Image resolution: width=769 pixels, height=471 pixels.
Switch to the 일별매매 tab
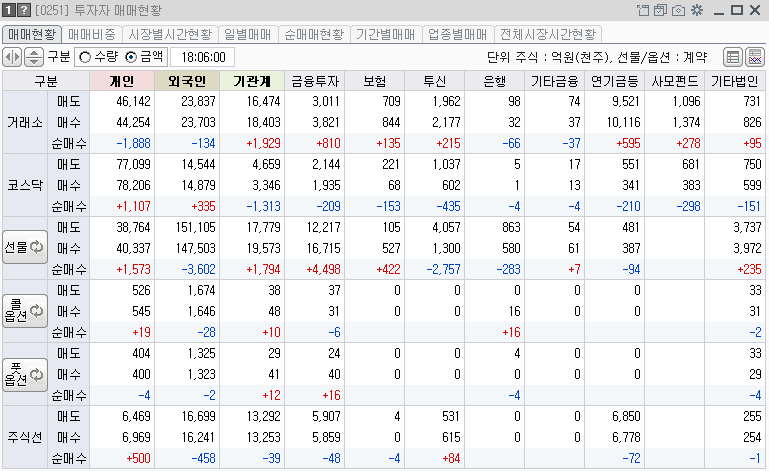point(248,34)
